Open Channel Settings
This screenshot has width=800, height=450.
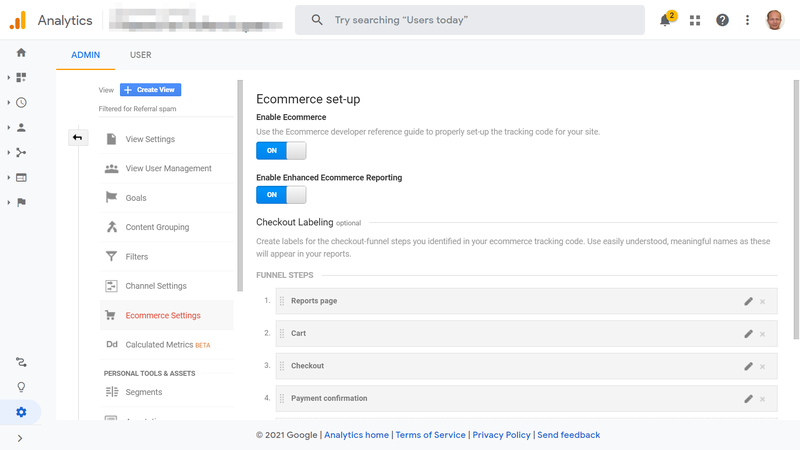(x=166, y=286)
